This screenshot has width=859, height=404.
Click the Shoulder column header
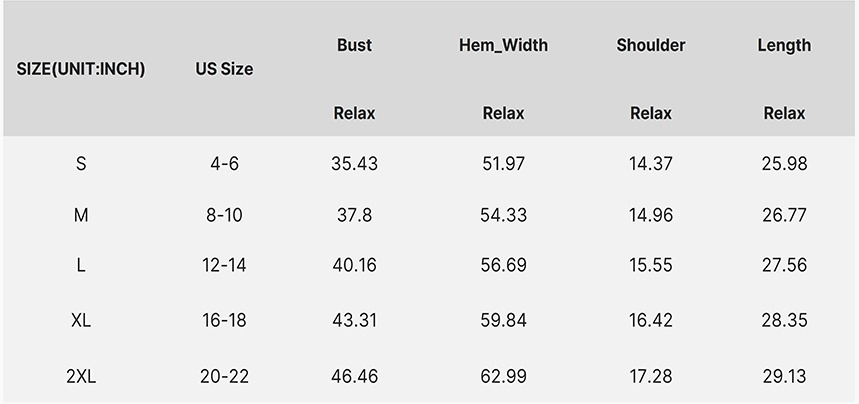pyautogui.click(x=651, y=45)
